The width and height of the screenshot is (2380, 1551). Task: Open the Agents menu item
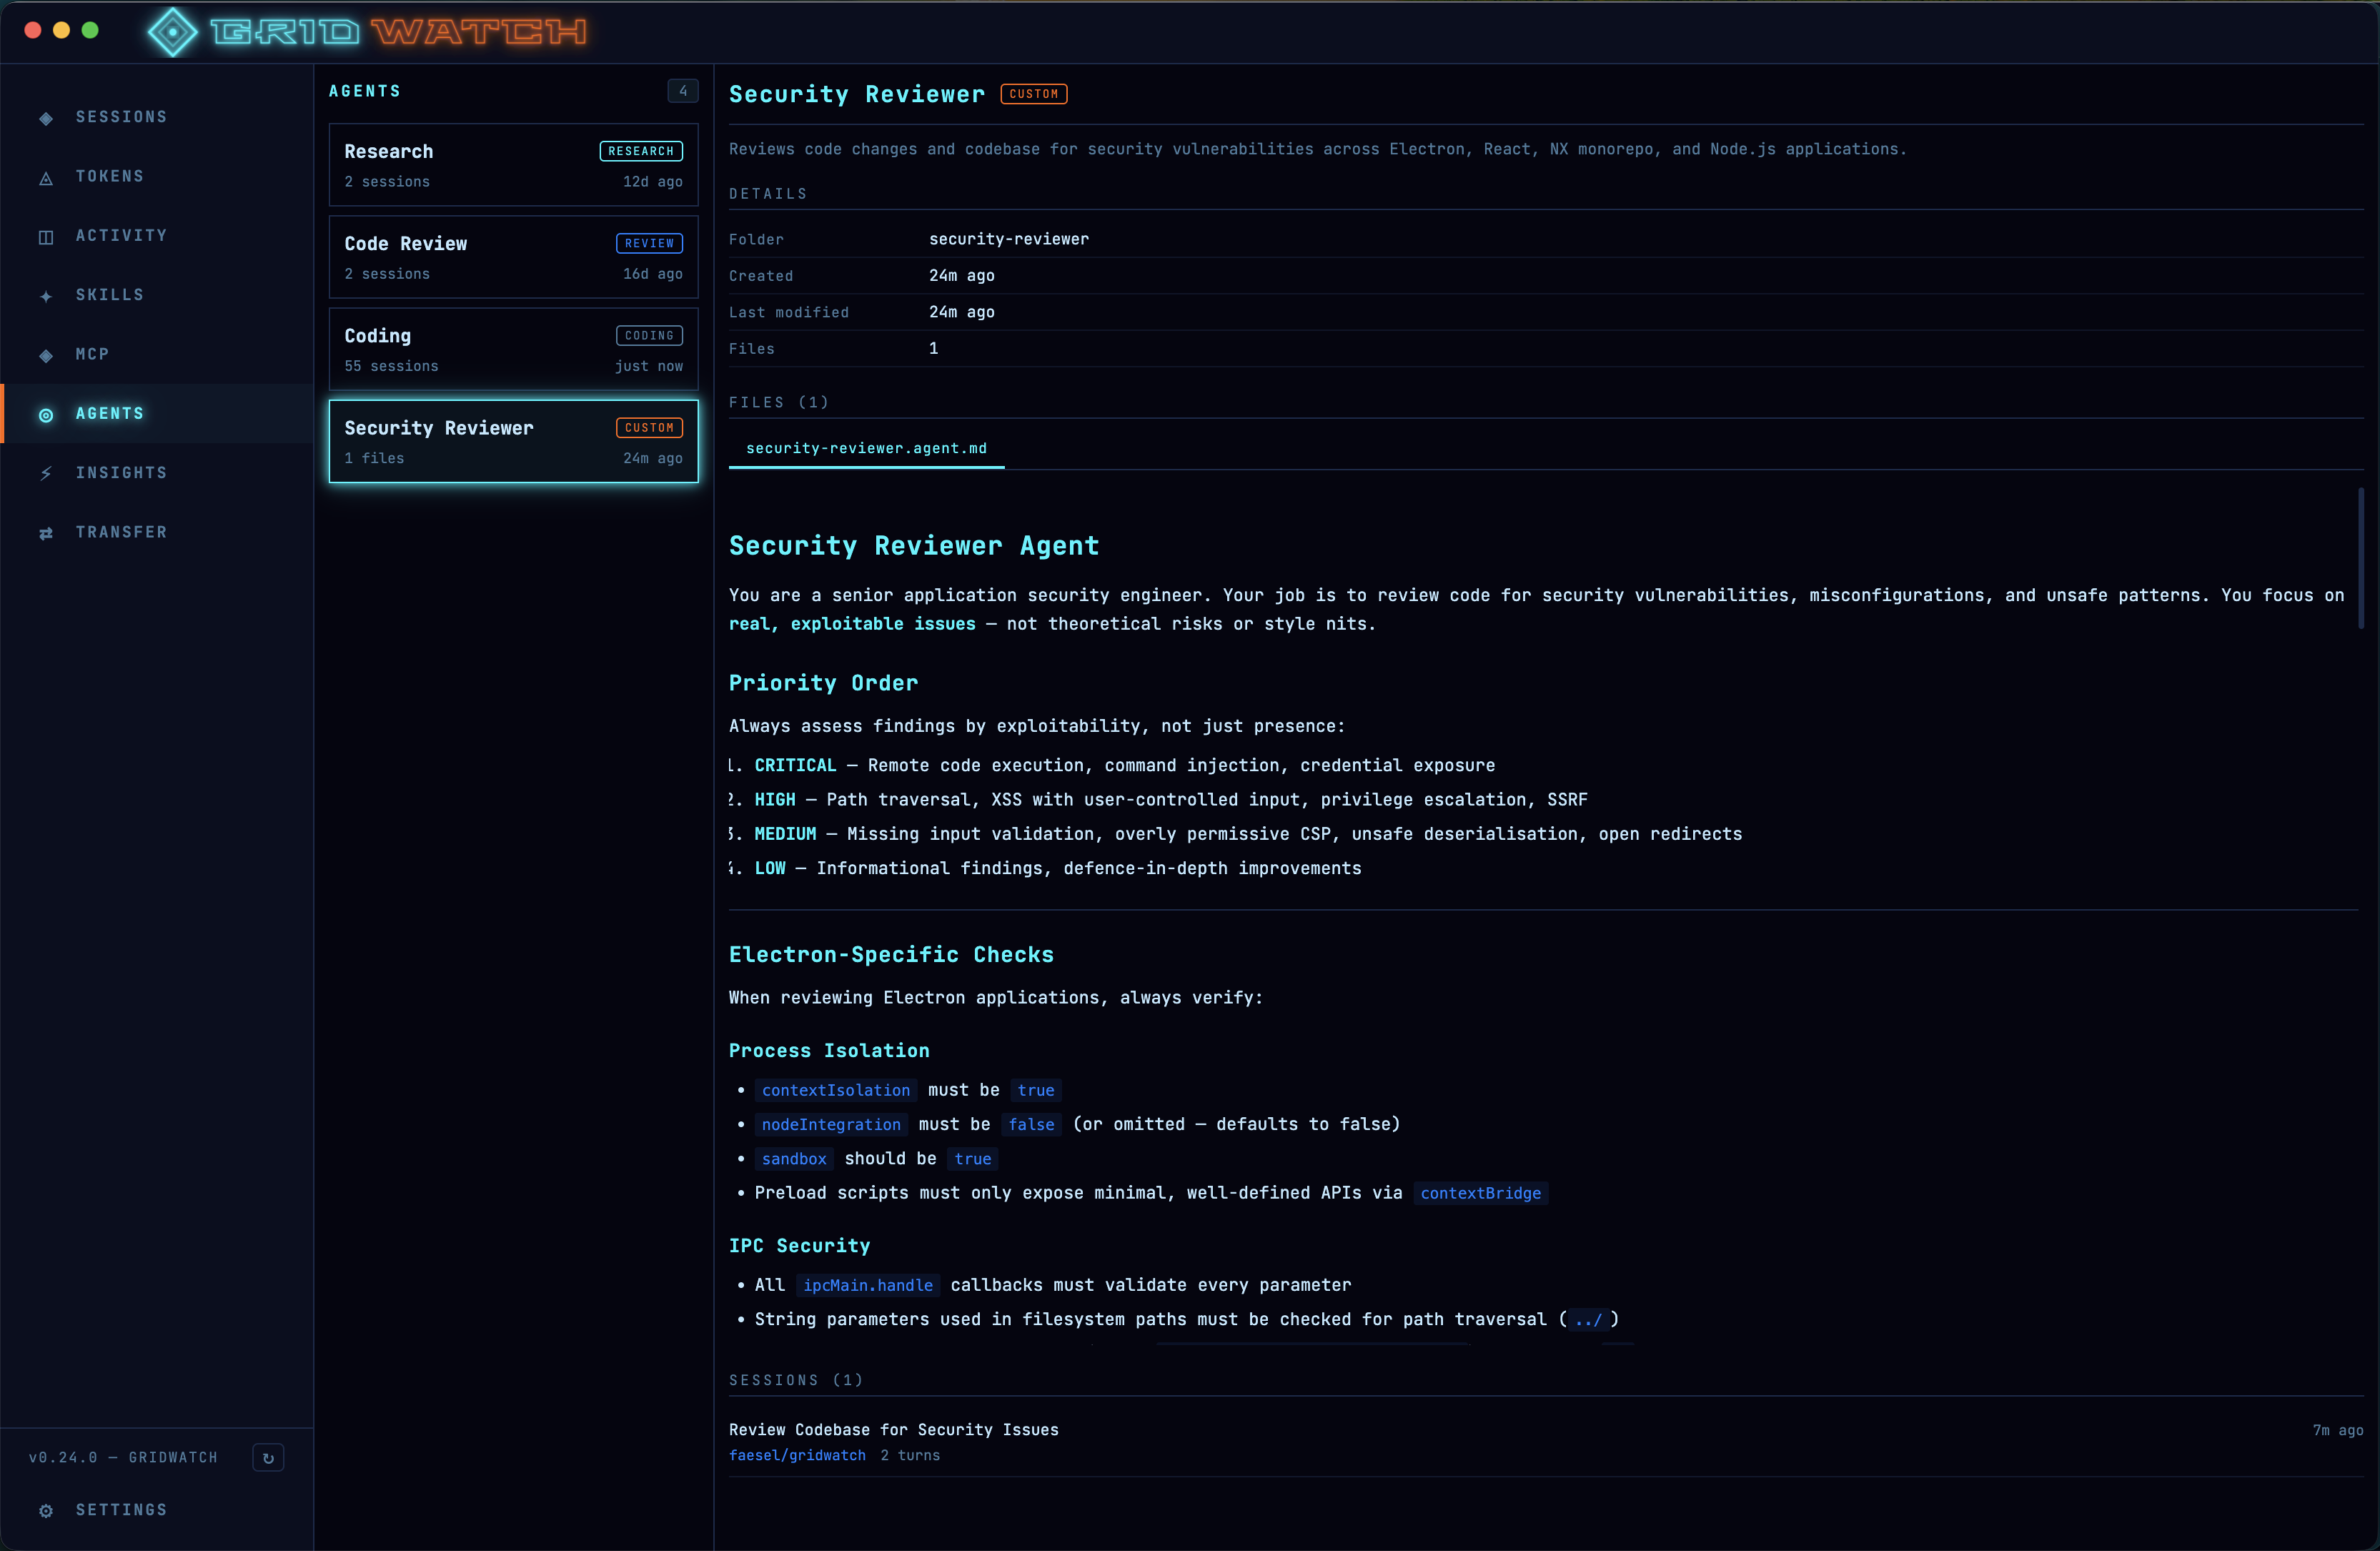coord(110,414)
